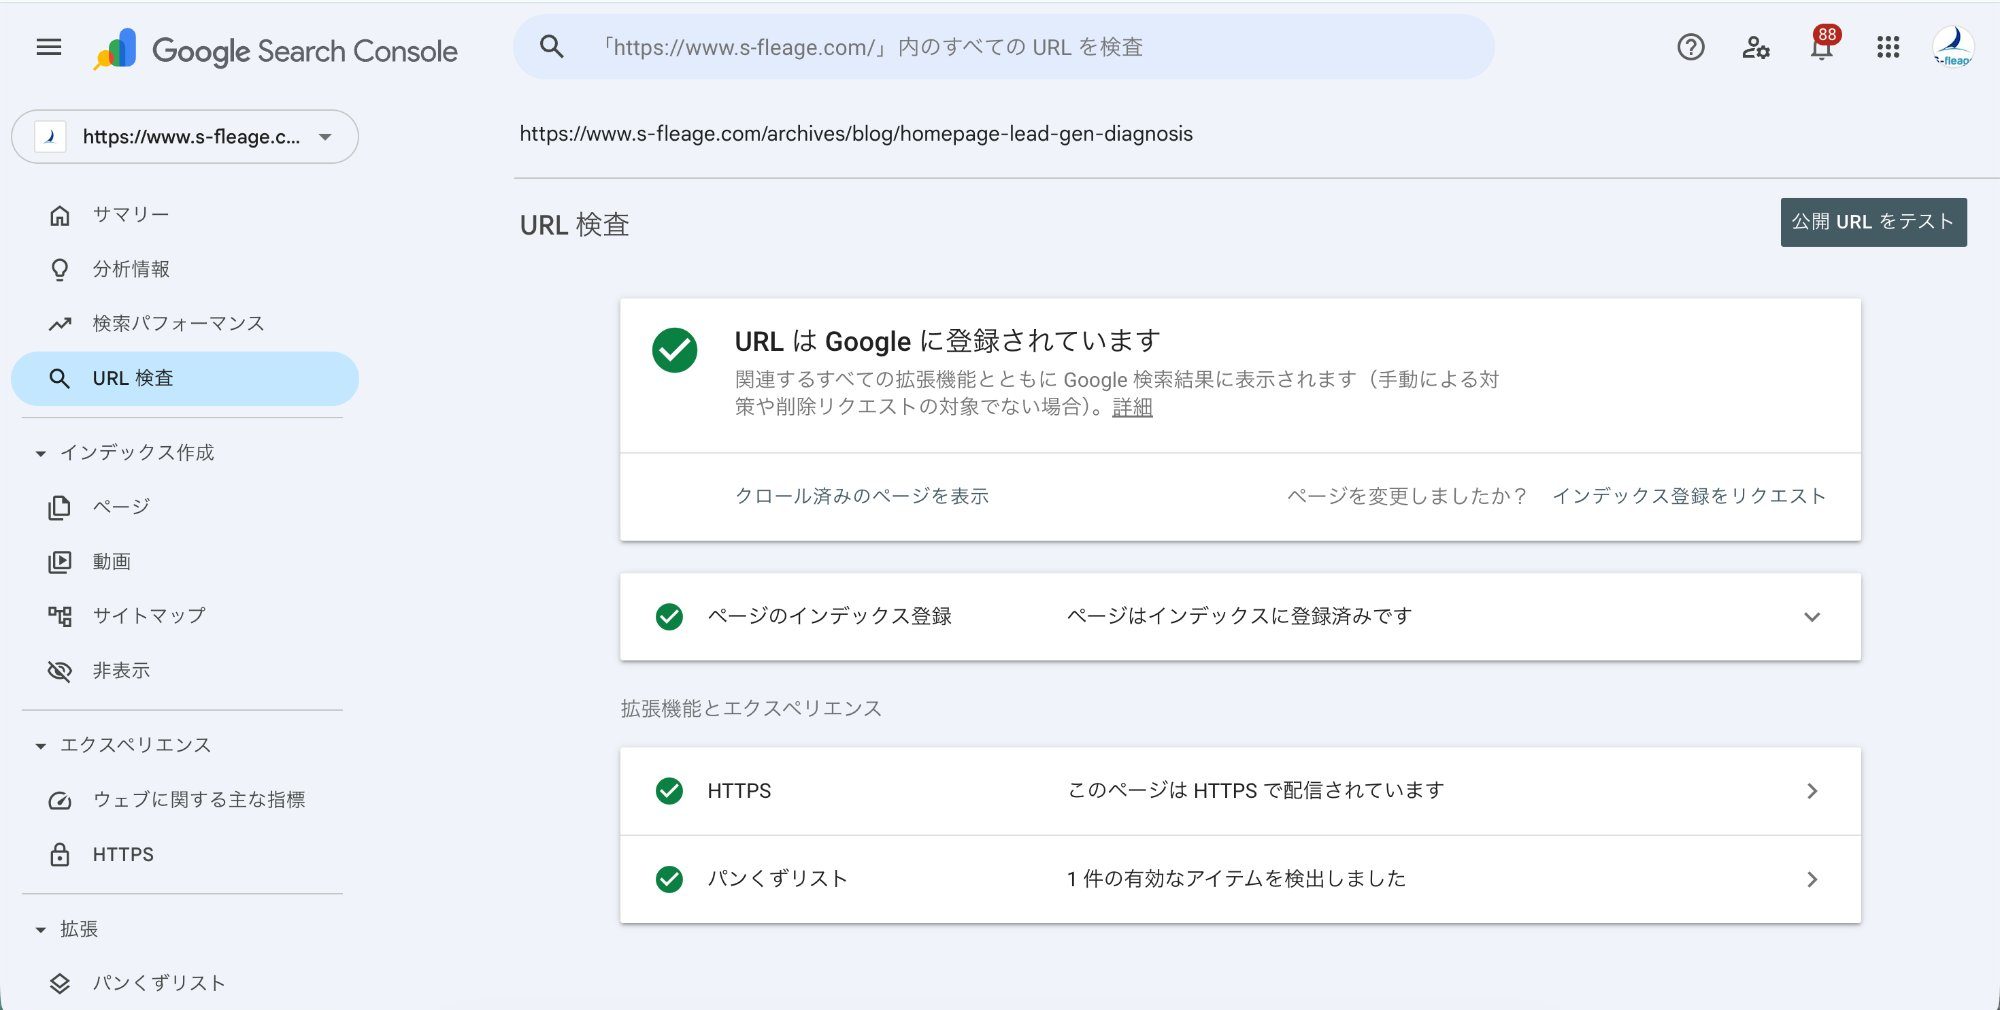Open 検索パフォーマンス report

(177, 323)
